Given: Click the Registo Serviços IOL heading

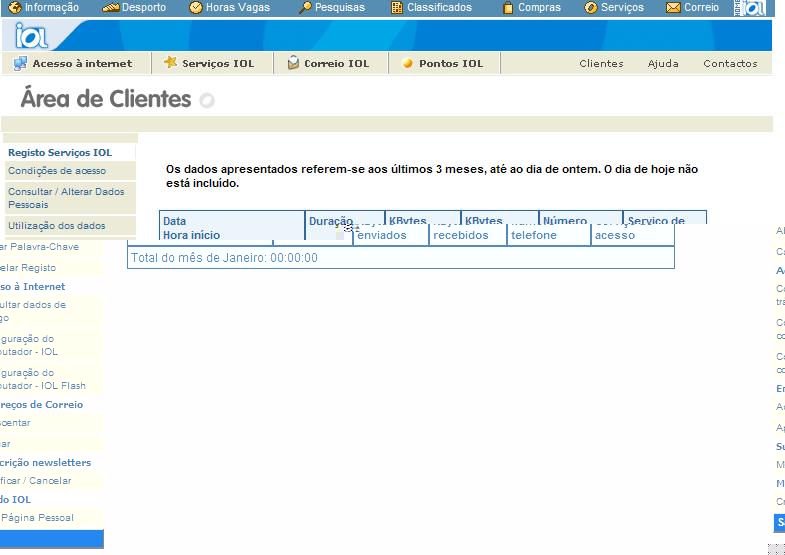Looking at the screenshot, I should pyautogui.click(x=60, y=153).
